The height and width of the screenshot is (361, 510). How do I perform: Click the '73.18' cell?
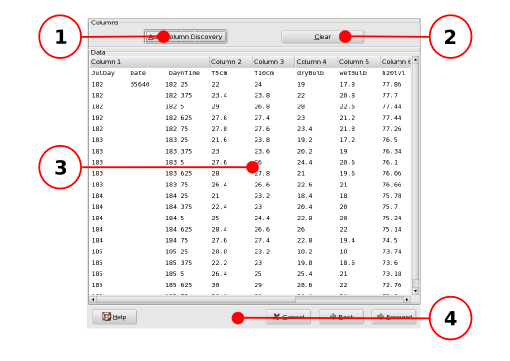pyautogui.click(x=392, y=274)
